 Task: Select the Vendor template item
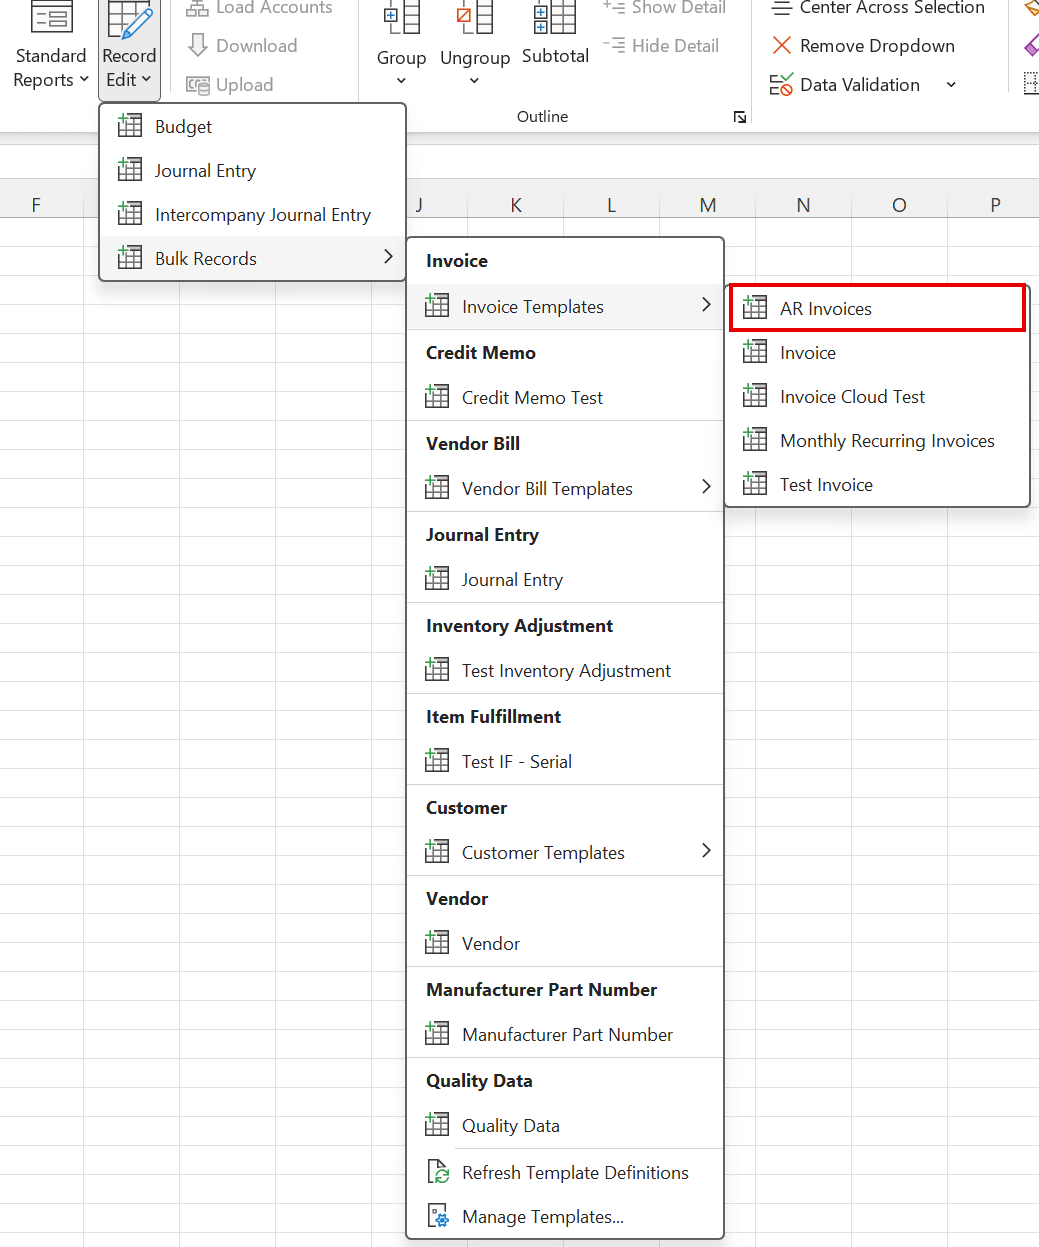click(565, 943)
